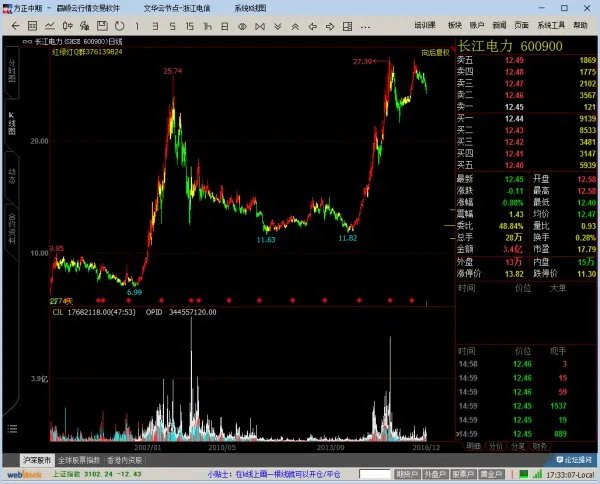Open the 培训课 menu
Image resolution: width=600 pixels, height=484 pixels.
tap(425, 25)
